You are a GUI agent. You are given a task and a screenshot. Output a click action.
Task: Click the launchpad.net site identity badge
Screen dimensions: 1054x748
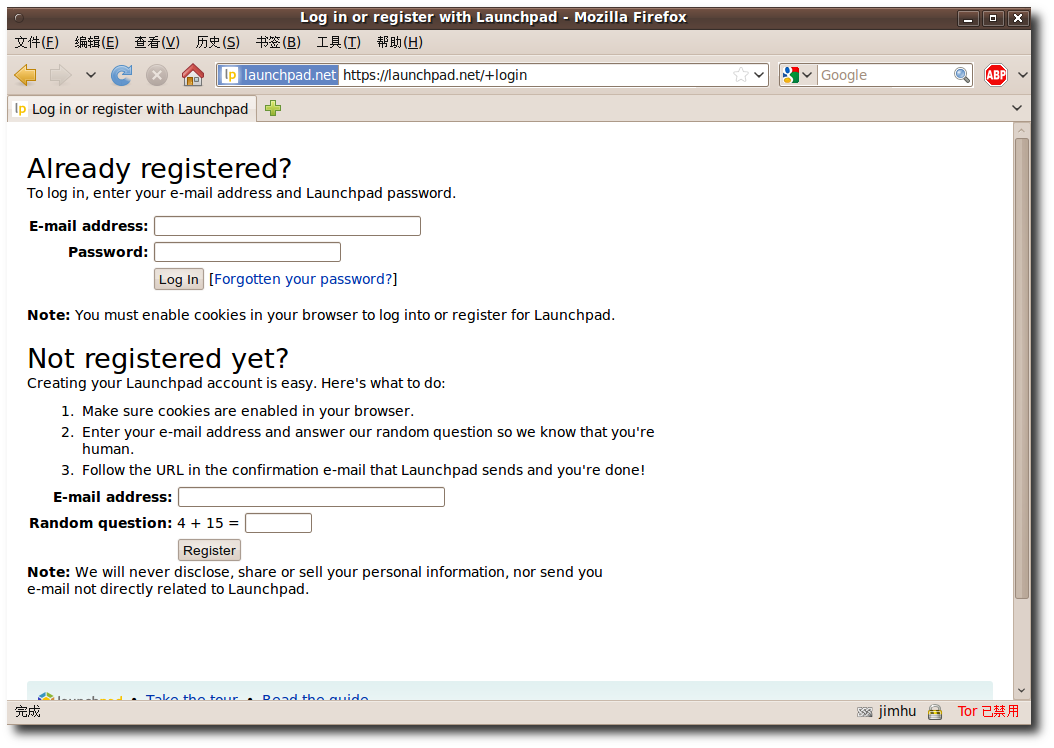click(279, 75)
